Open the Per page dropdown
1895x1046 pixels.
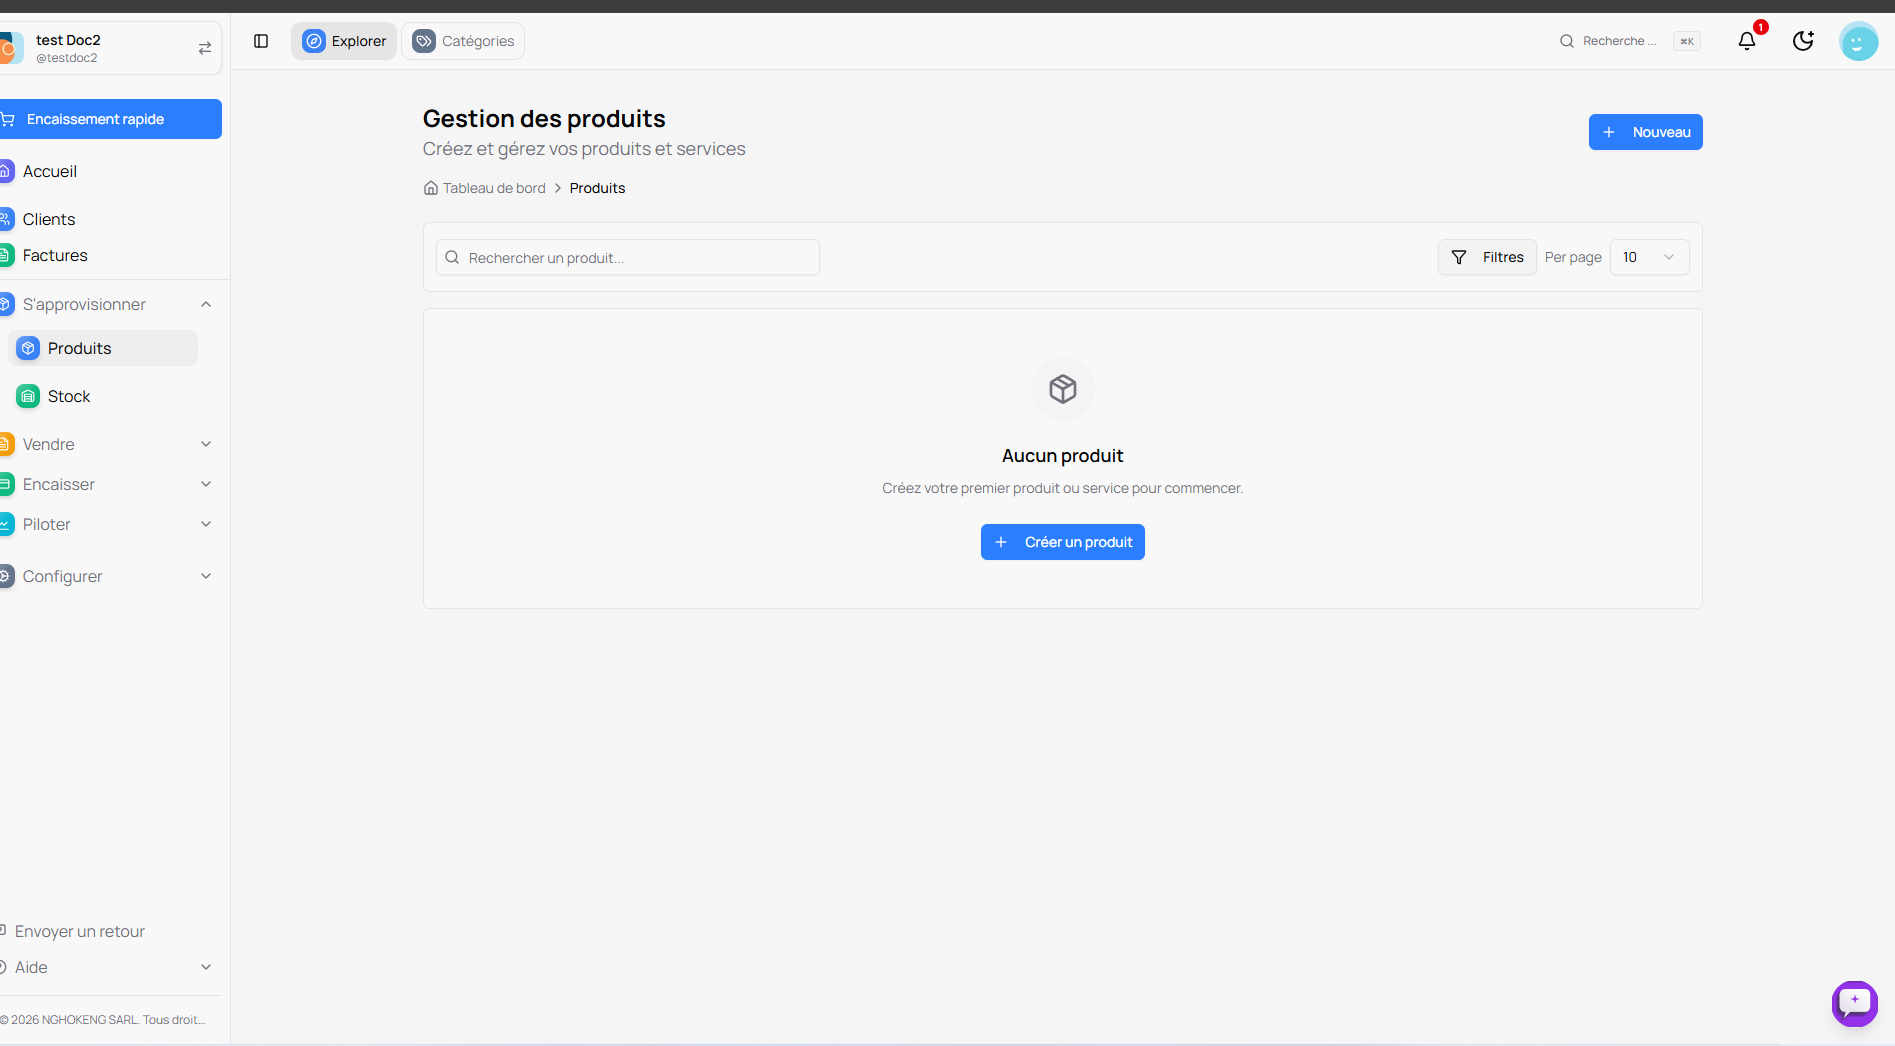(1649, 257)
